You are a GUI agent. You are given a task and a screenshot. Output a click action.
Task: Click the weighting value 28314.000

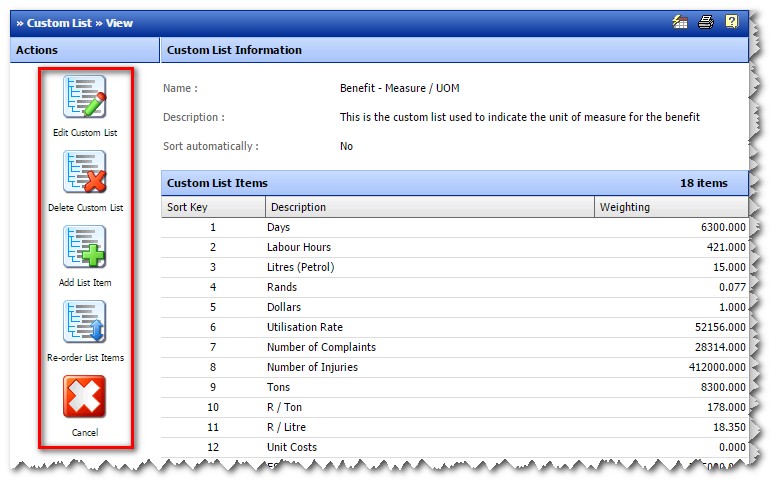click(720, 347)
